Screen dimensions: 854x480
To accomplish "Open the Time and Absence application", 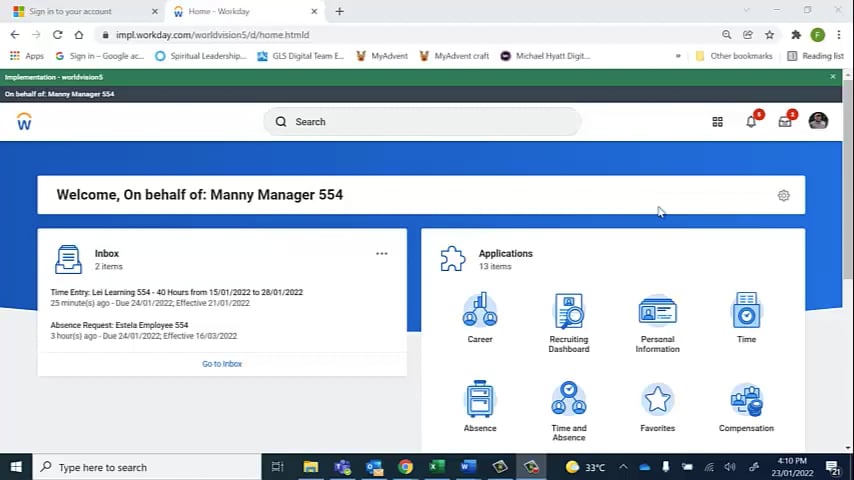I will 569,411.
